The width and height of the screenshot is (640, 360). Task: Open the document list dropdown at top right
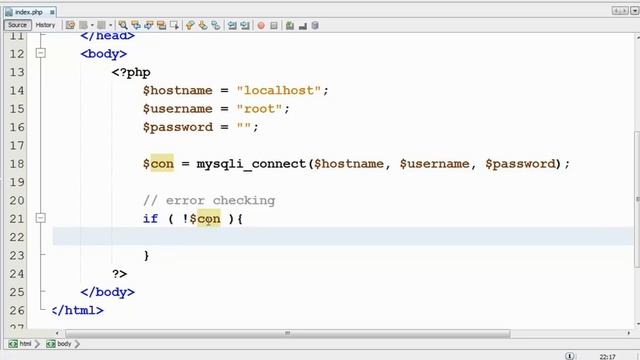[x=635, y=11]
